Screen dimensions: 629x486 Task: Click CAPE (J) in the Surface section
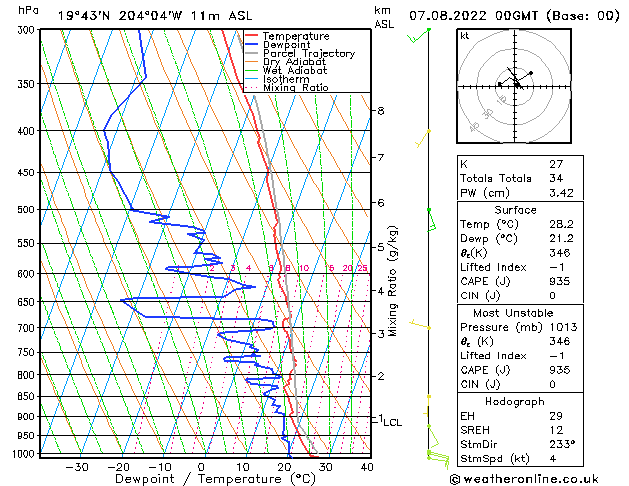(x=485, y=281)
